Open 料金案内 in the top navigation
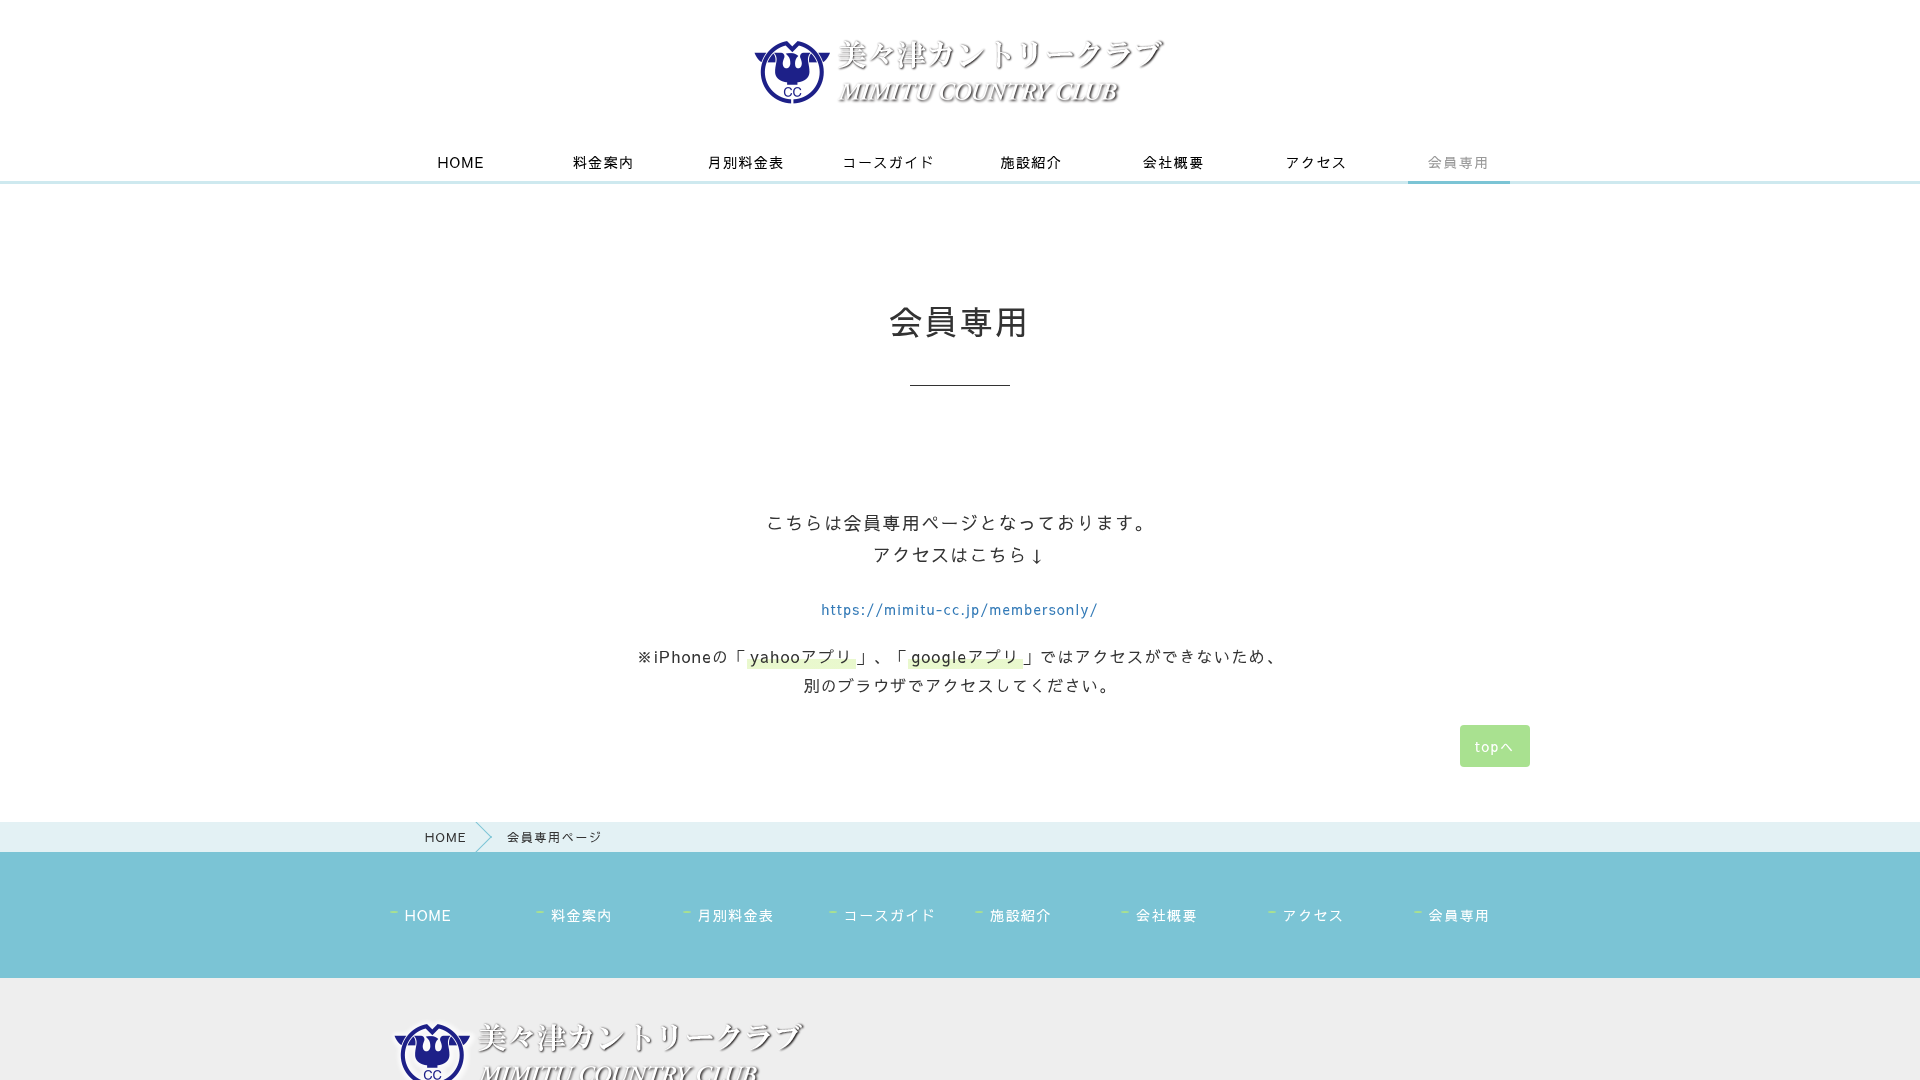Image resolution: width=1920 pixels, height=1080 pixels. click(x=603, y=163)
